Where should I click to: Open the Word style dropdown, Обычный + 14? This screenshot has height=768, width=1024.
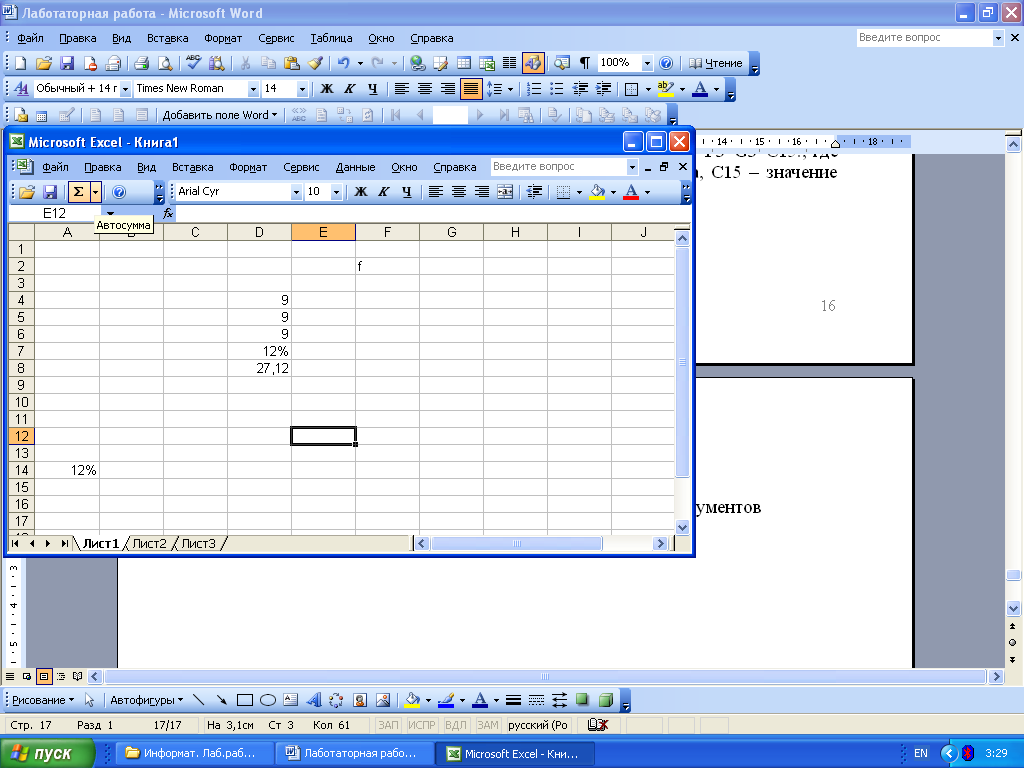click(x=125, y=89)
